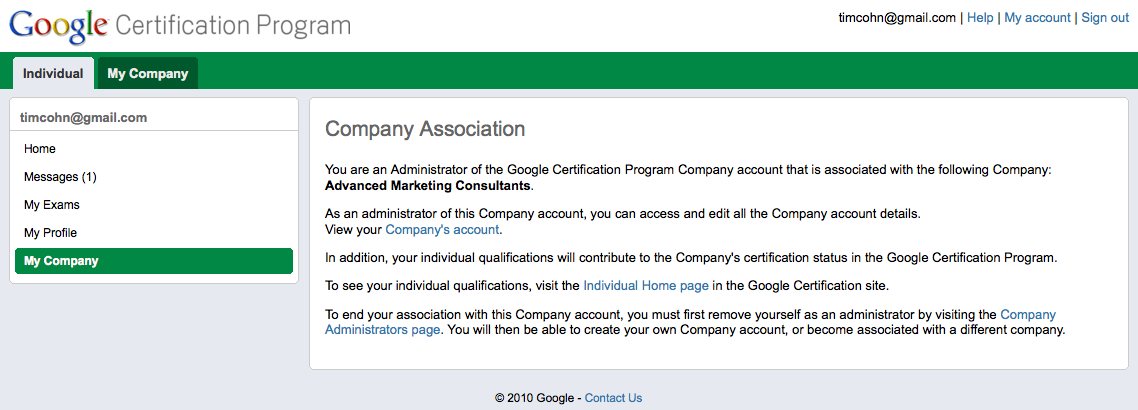Select My Exams in the sidebar
Viewport: 1138px width, 410px height.
[x=52, y=205]
